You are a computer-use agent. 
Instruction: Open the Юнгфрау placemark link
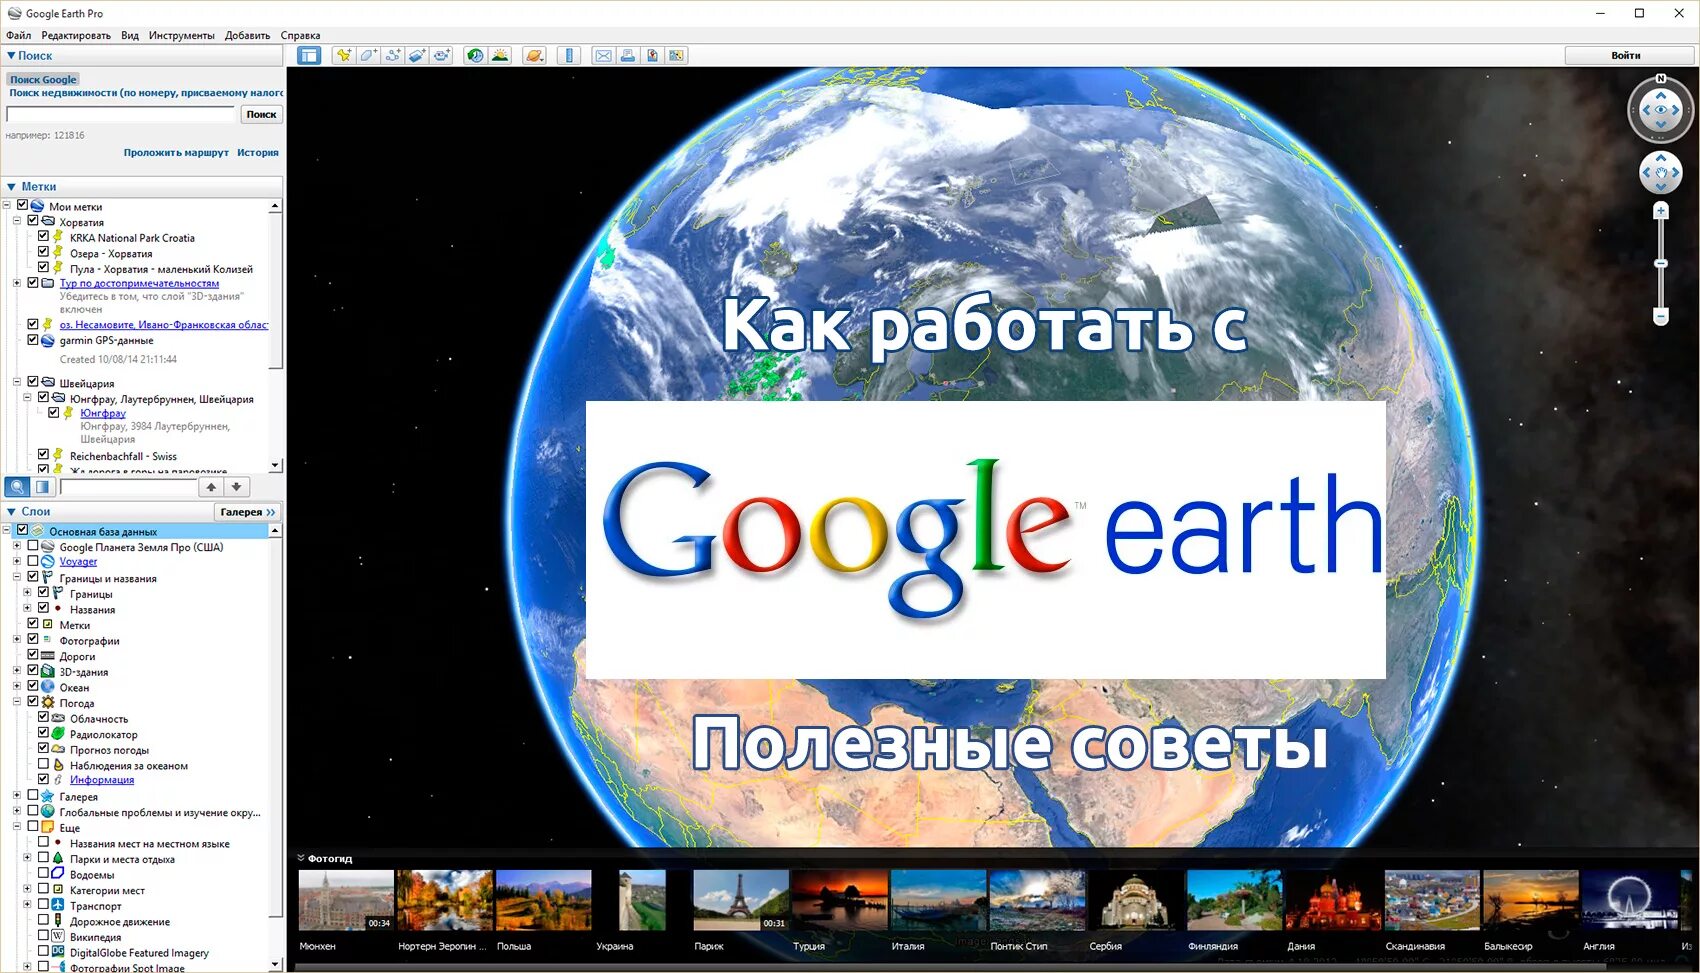(103, 413)
